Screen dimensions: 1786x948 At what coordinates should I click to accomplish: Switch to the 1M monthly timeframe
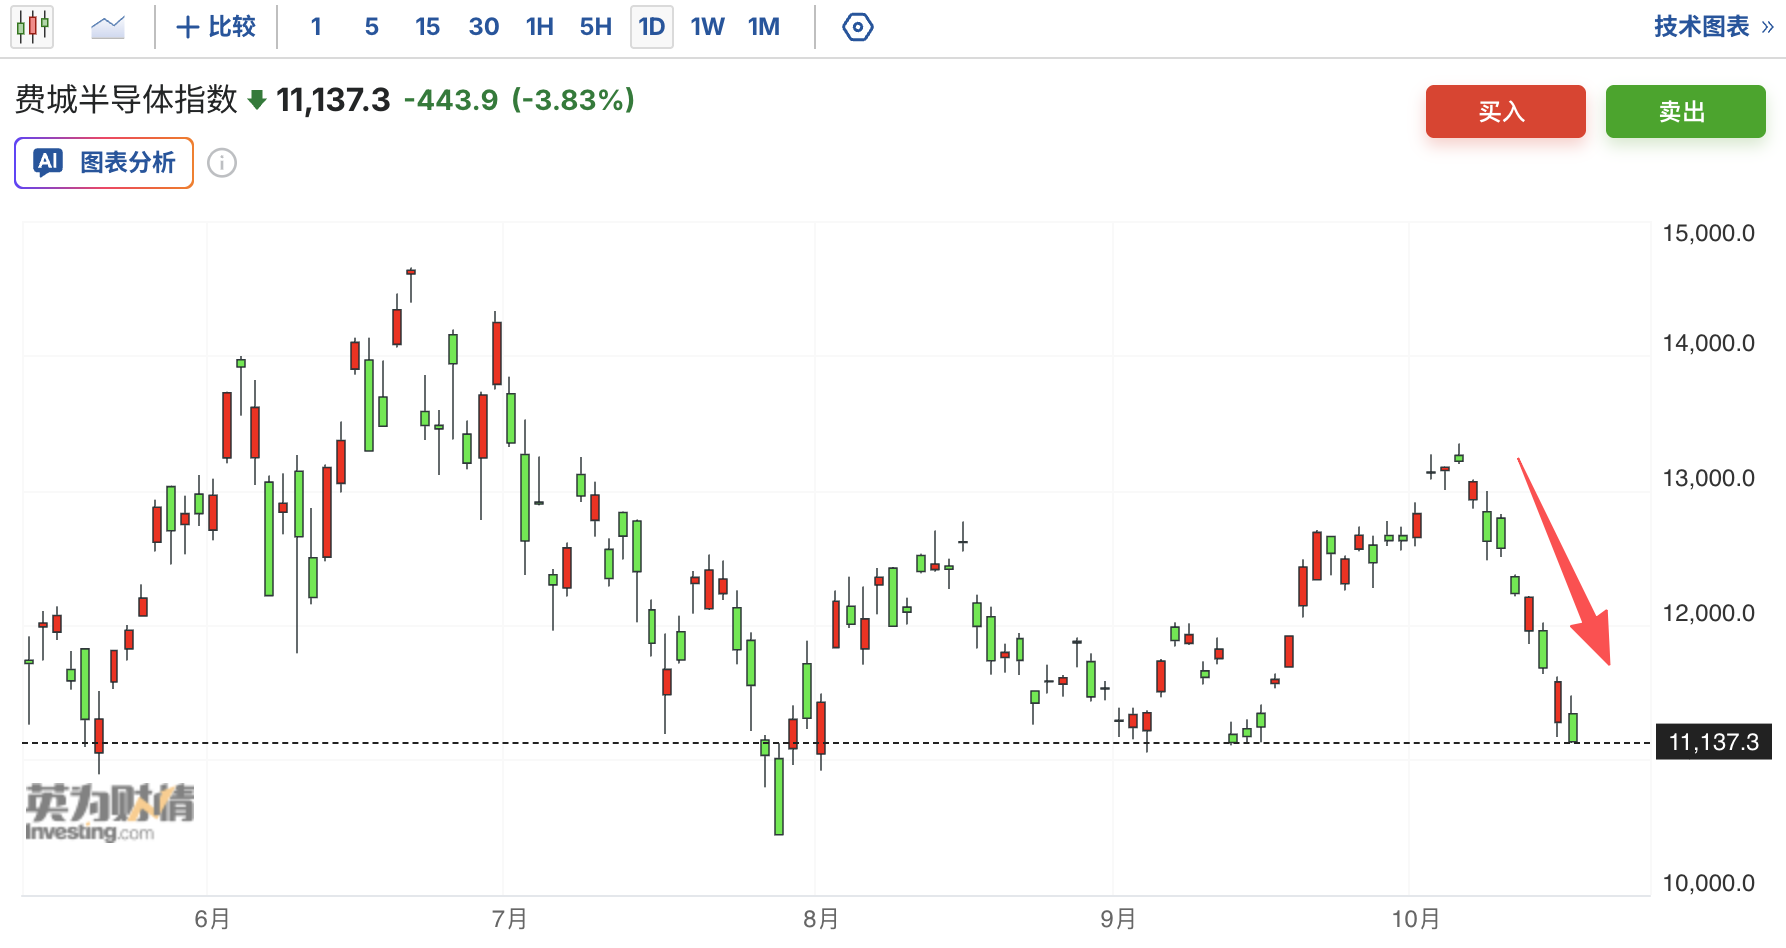point(764,27)
